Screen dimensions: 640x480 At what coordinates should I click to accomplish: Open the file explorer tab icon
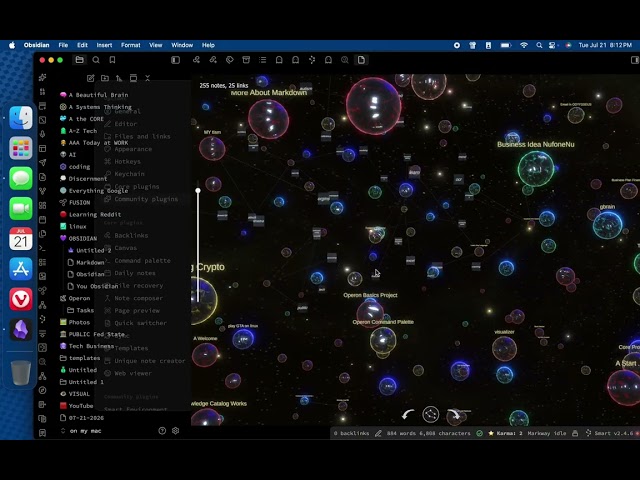[x=80, y=60]
